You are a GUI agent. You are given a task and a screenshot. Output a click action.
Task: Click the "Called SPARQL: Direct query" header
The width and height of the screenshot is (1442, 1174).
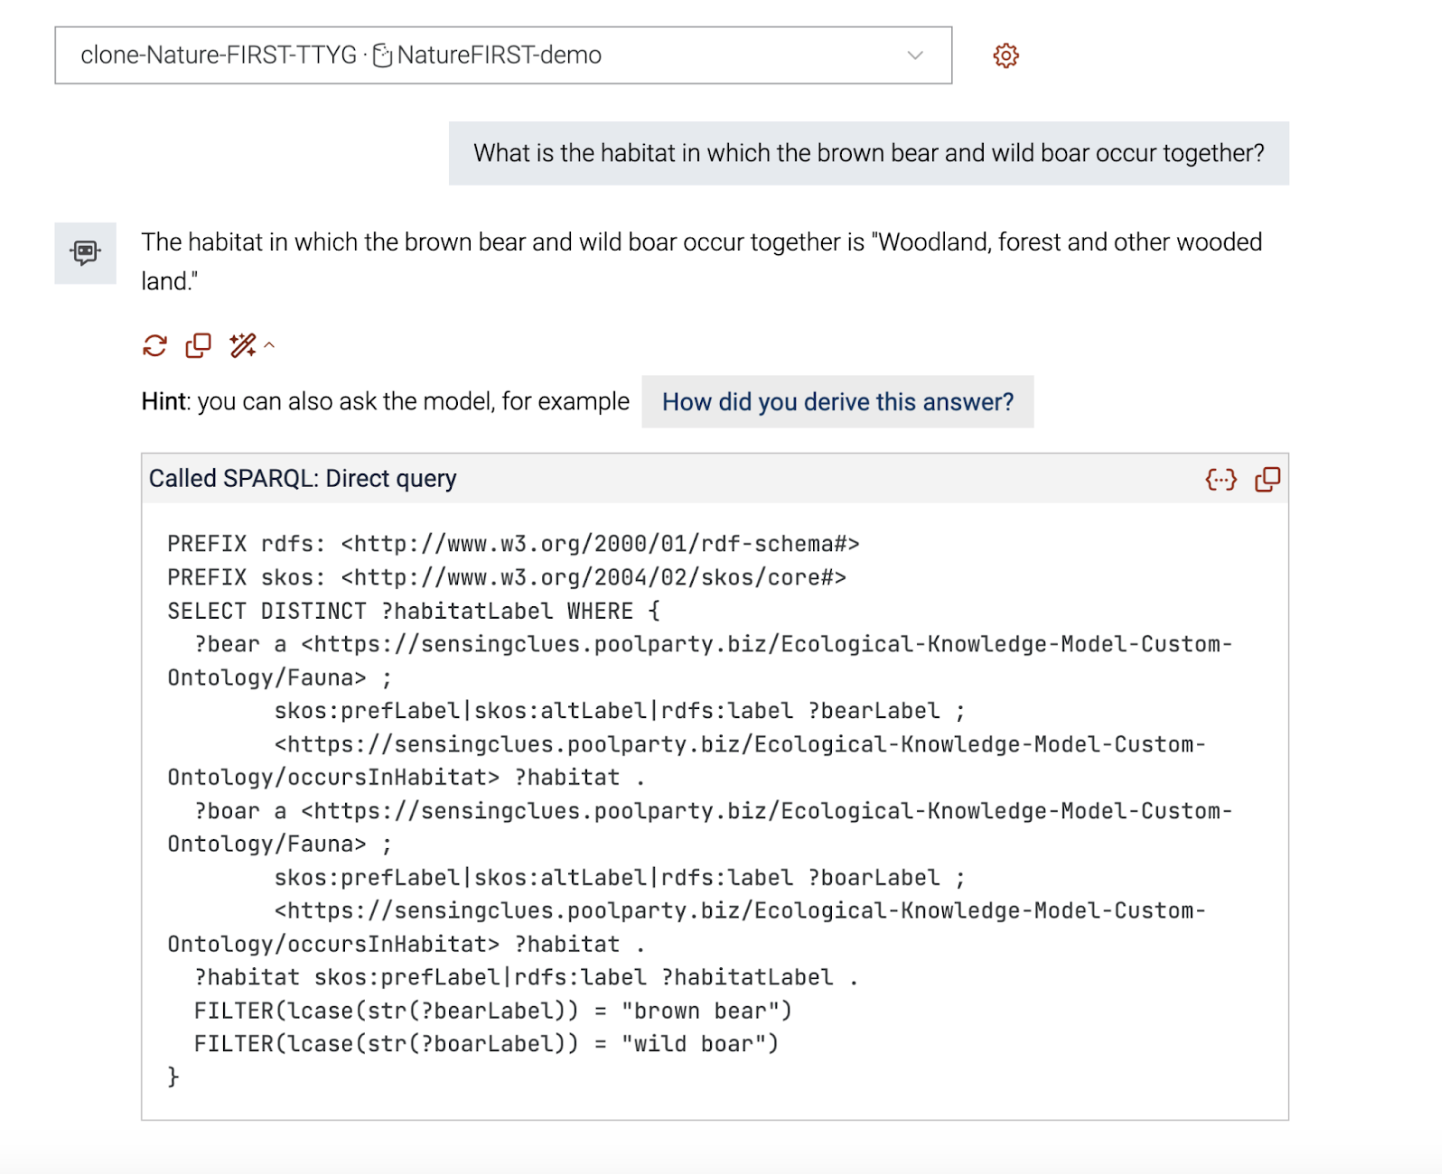[303, 479]
